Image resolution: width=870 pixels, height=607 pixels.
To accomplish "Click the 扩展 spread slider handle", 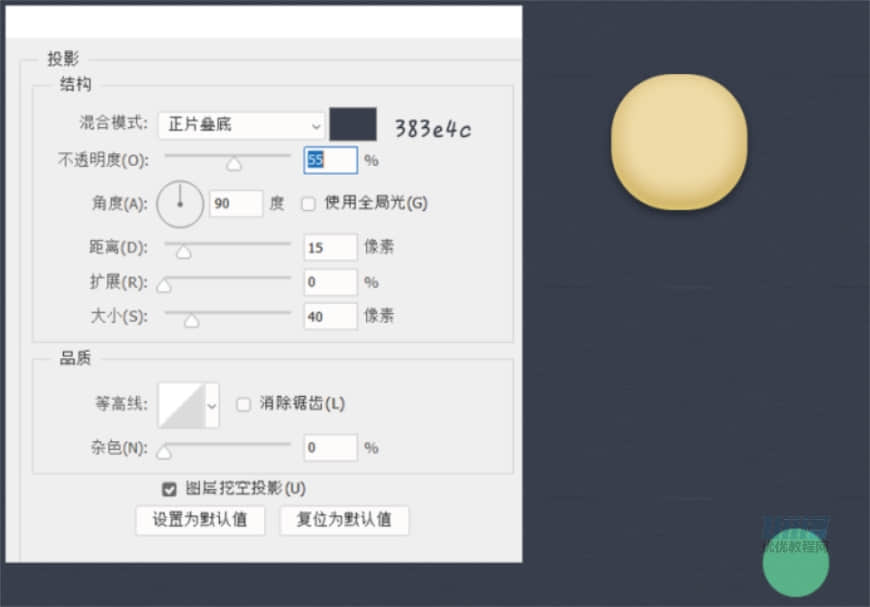I will (164, 286).
